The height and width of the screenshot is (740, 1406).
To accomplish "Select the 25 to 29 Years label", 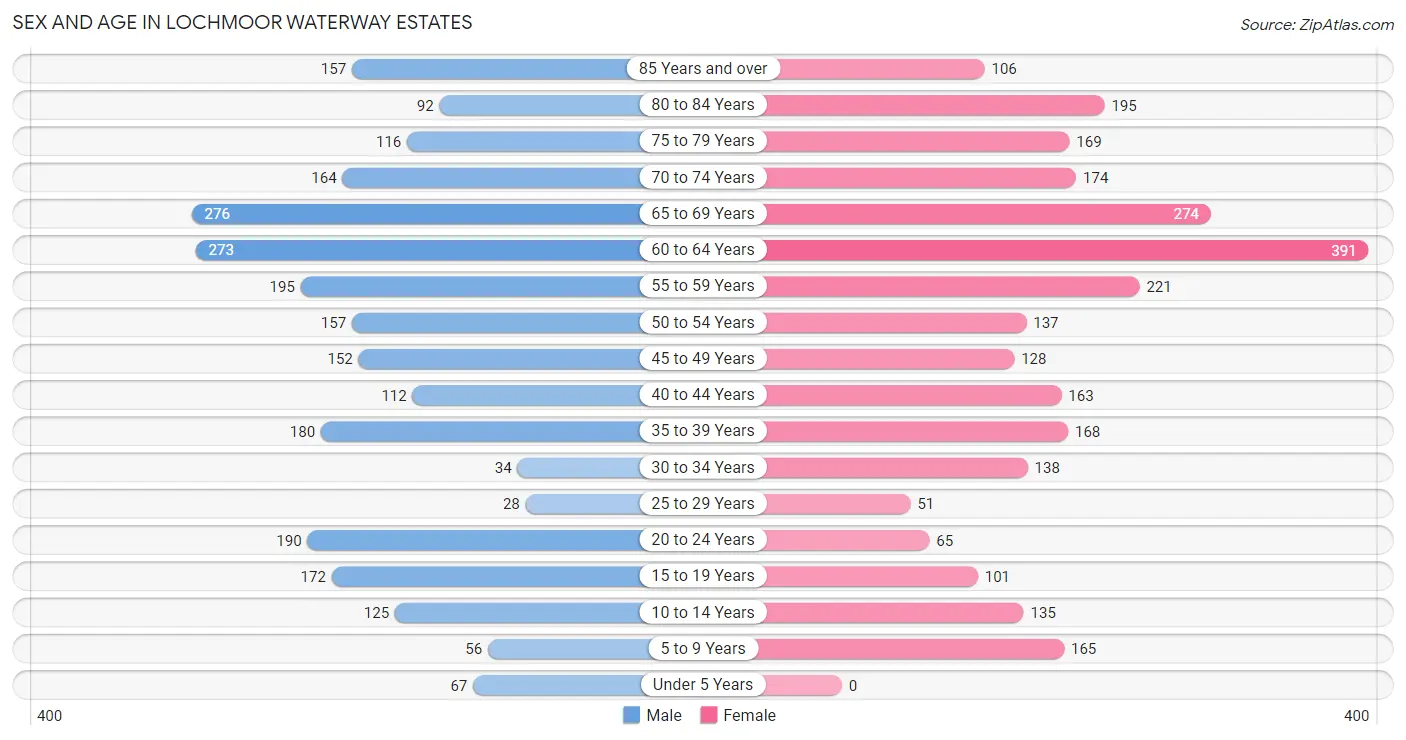I will click(x=703, y=503).
